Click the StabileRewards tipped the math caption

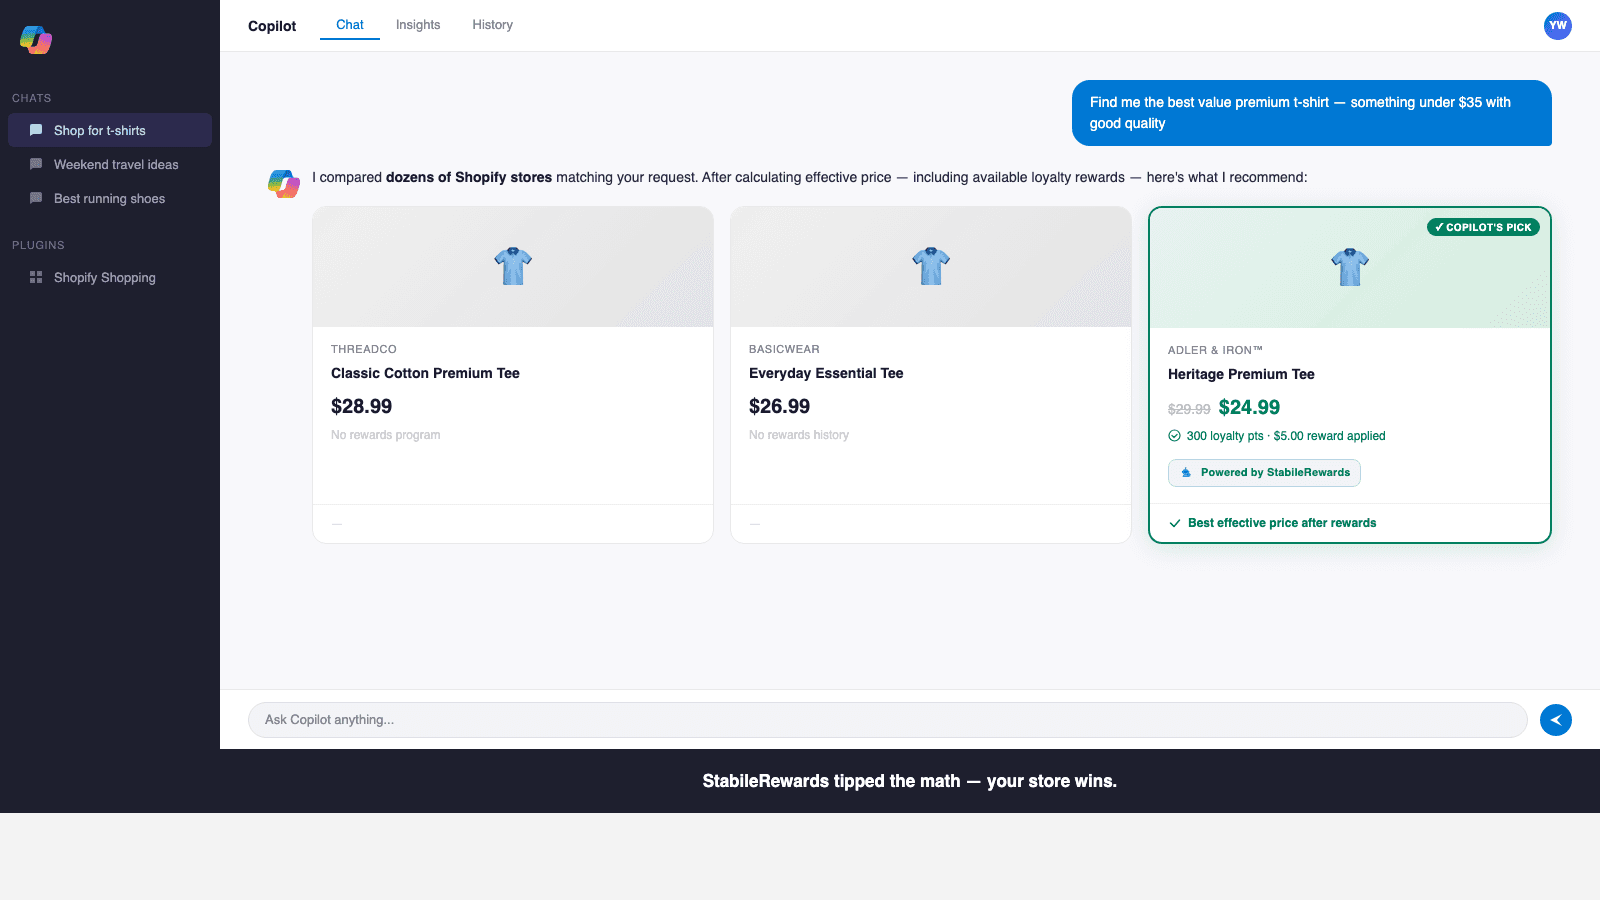coord(910,781)
